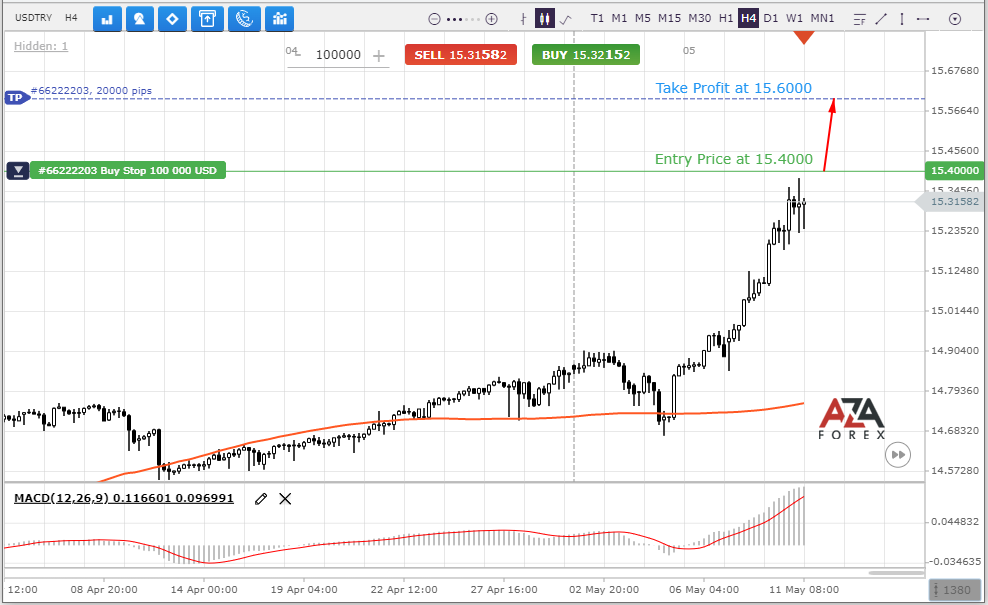This screenshot has height=605, width=988.
Task: Click the blue person-silhouette toolbar button
Action: [x=140, y=19]
